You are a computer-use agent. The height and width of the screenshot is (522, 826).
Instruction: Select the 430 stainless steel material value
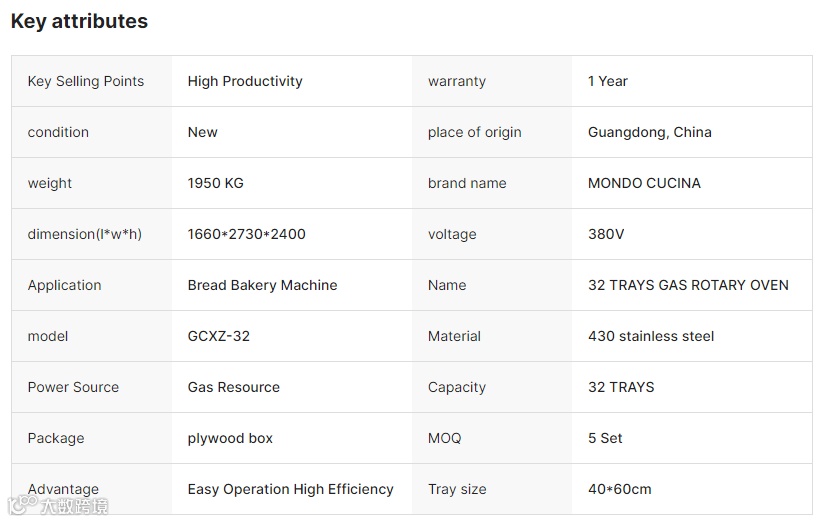(x=651, y=336)
